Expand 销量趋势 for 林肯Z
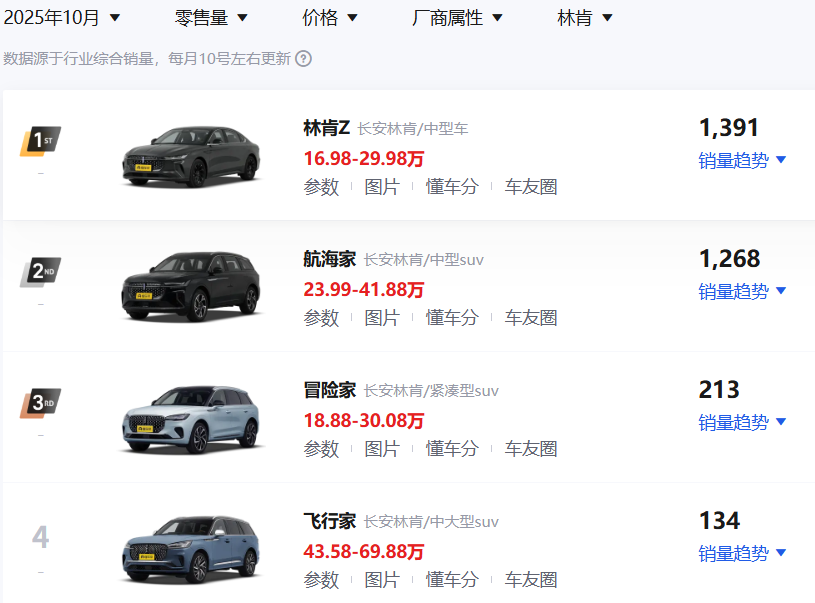 [x=742, y=160]
